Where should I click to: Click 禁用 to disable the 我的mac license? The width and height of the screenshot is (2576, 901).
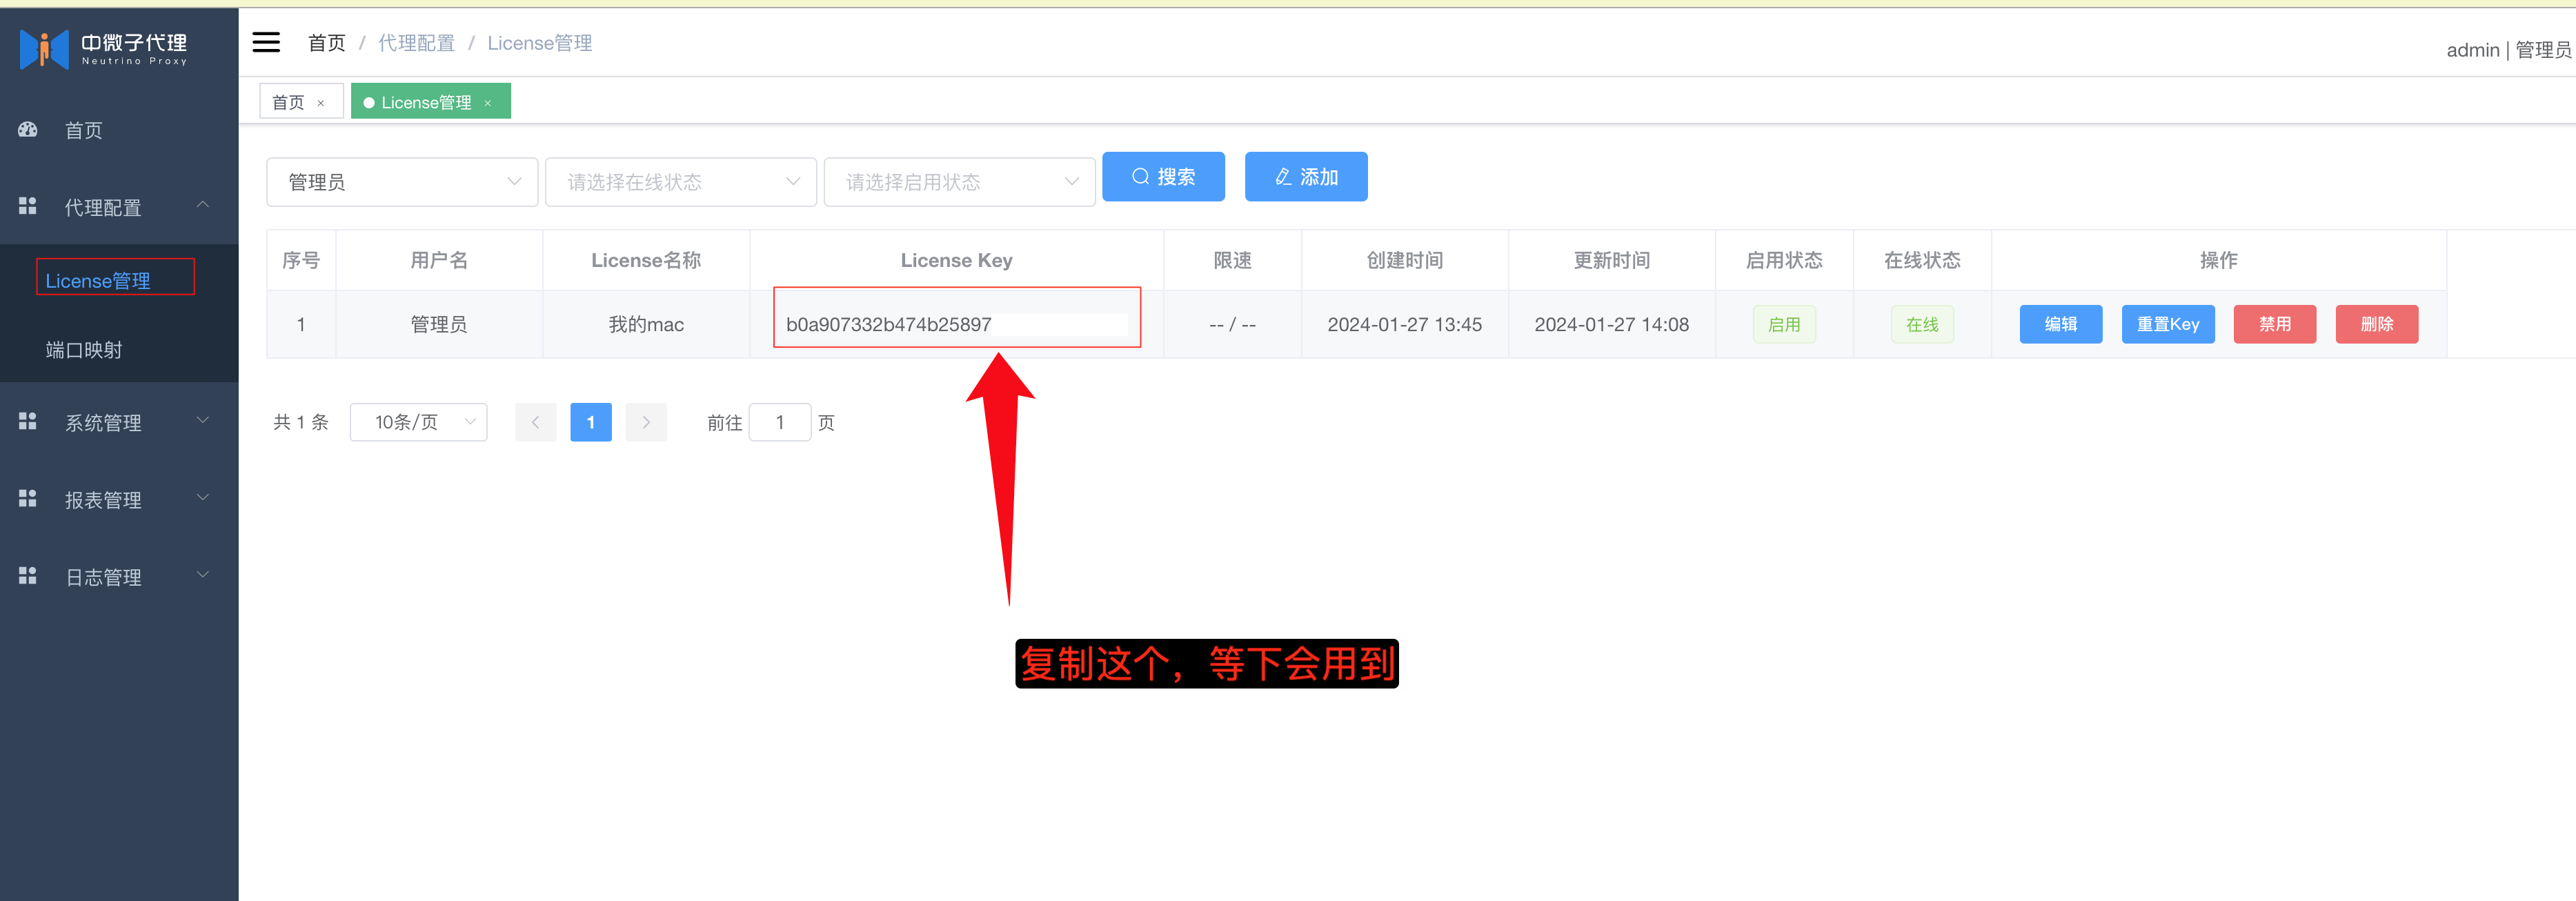(2275, 324)
